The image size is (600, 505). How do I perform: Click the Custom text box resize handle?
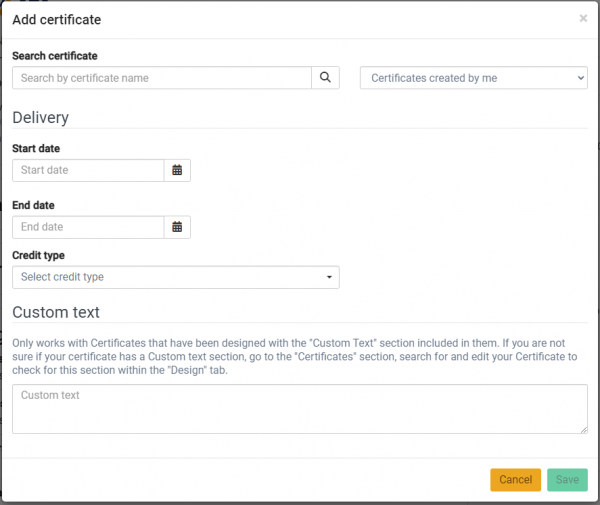click(583, 429)
